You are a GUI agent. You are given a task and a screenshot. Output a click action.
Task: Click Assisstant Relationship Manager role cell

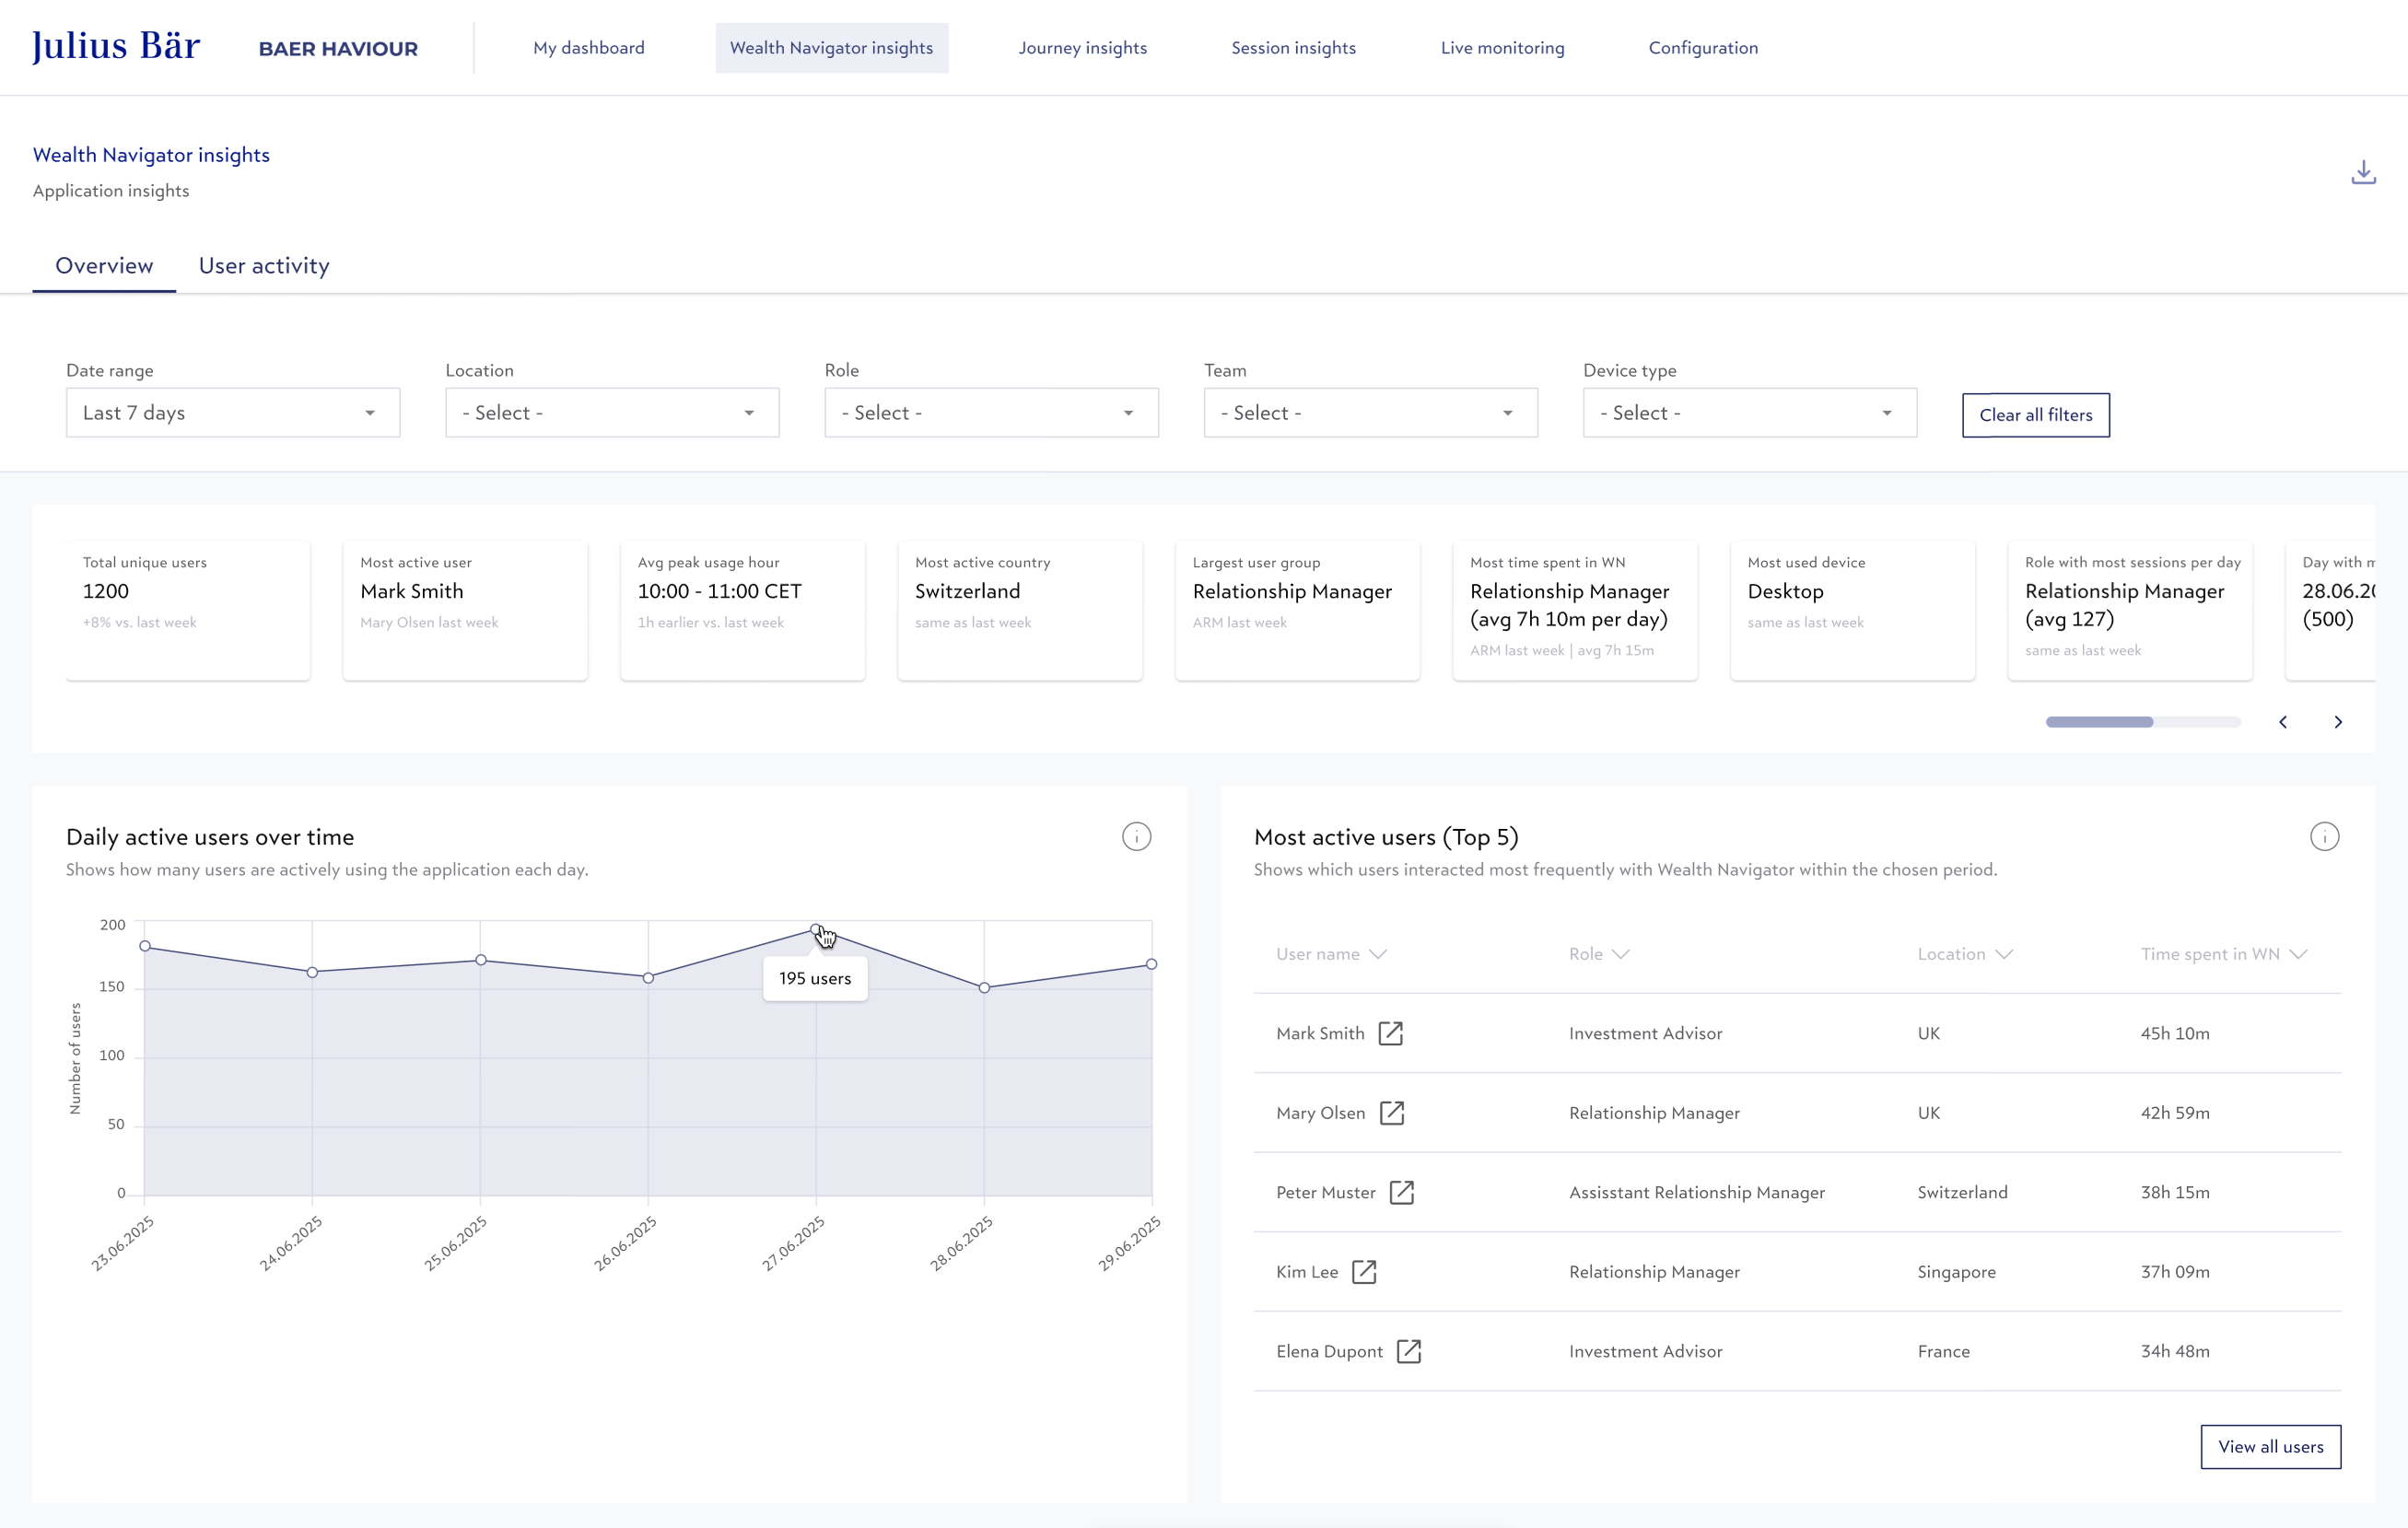click(x=1697, y=1192)
